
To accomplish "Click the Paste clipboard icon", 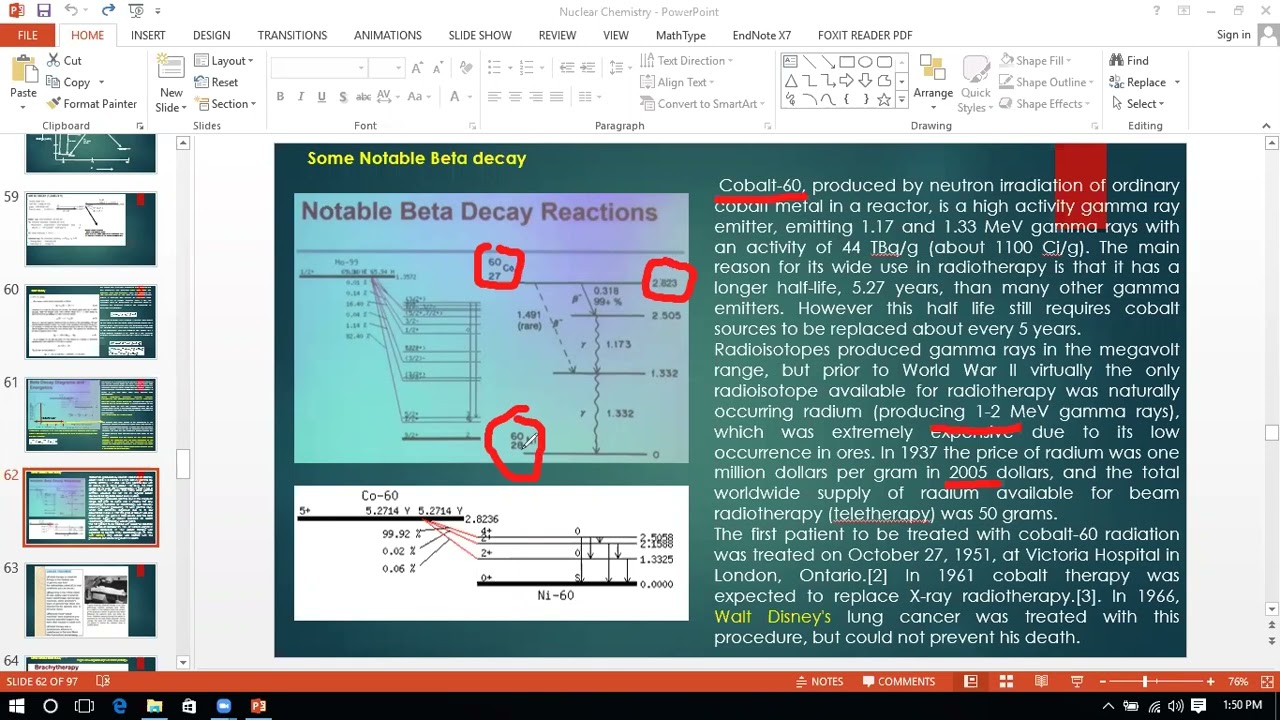I will point(23,70).
